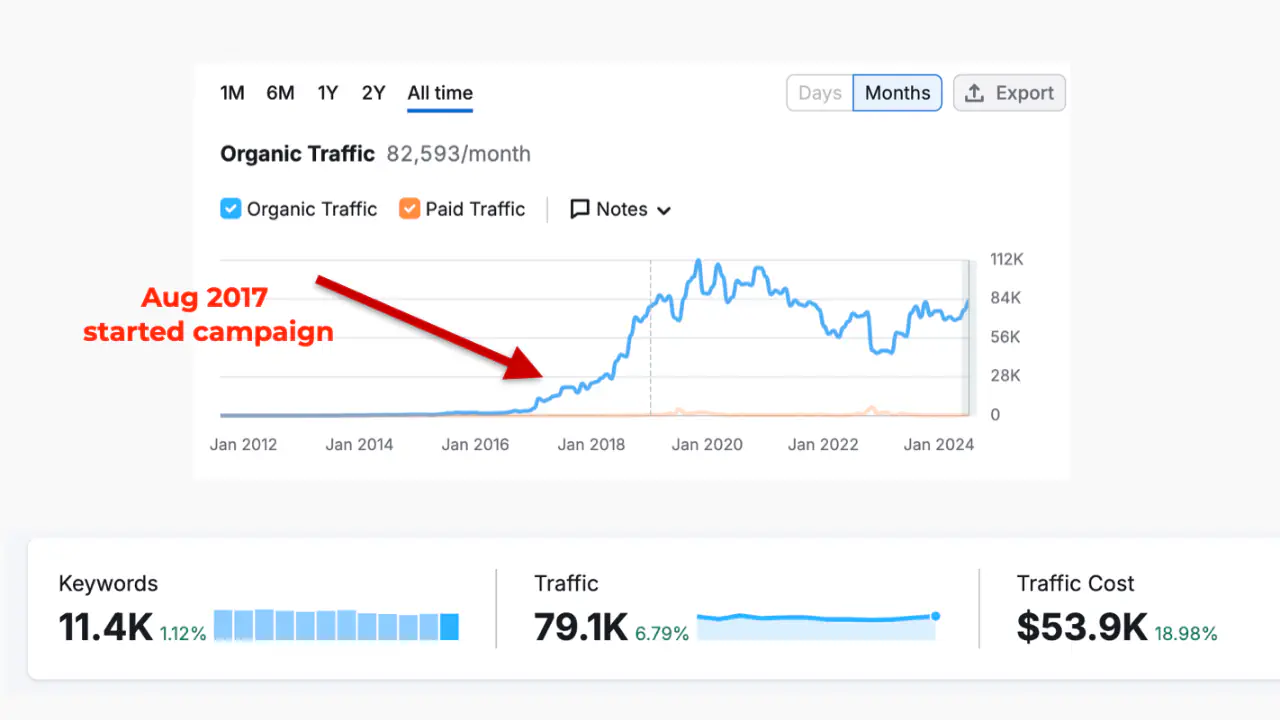
Task: Click the Notes speech-bubble icon
Action: 581,209
